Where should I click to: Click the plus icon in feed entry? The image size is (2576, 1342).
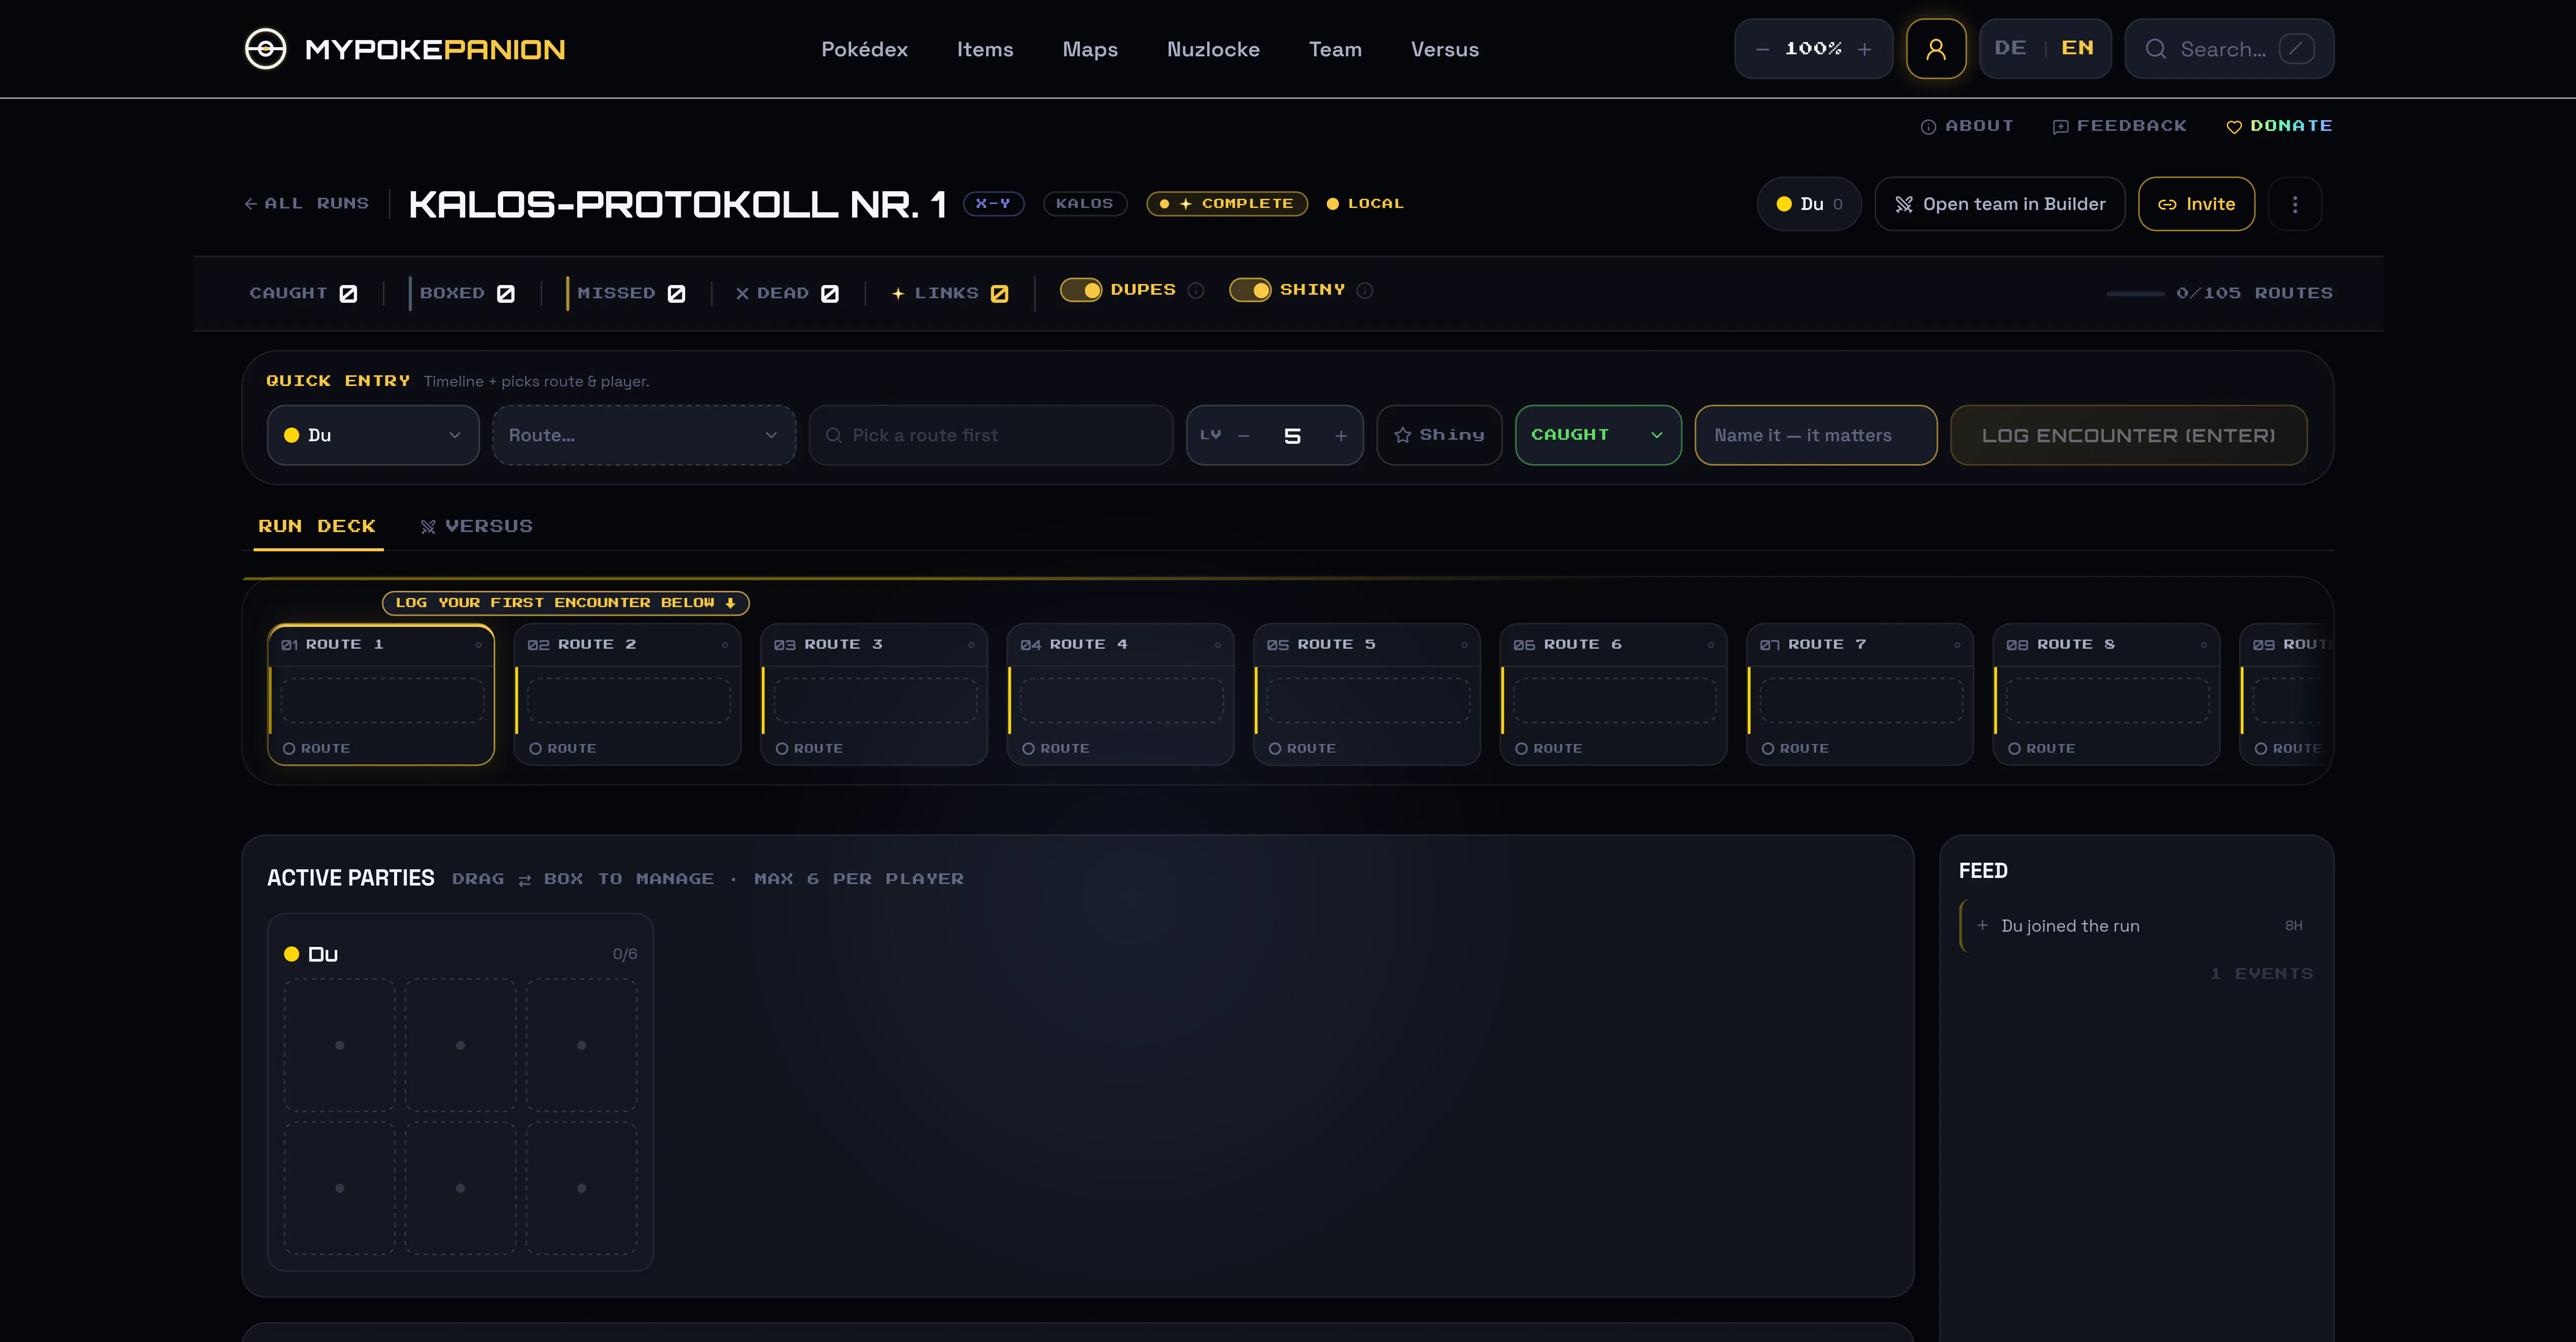1982,925
